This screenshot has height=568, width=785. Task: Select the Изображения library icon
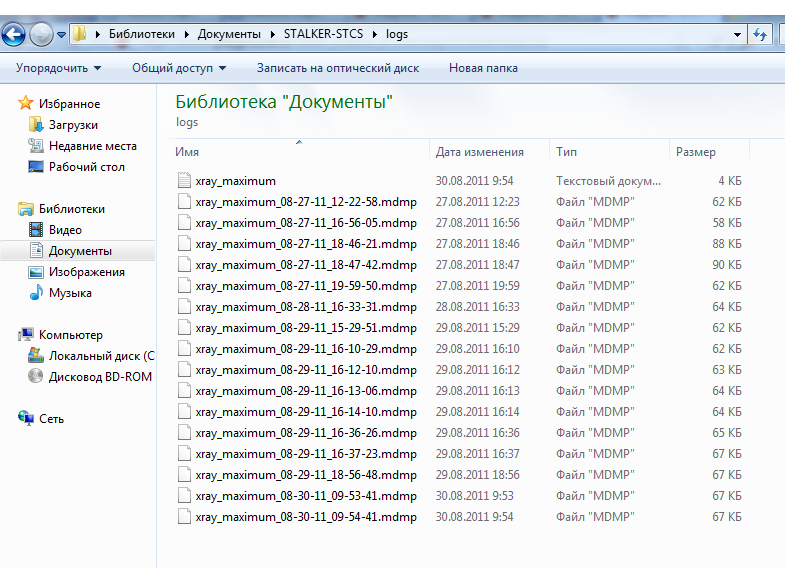tap(36, 272)
